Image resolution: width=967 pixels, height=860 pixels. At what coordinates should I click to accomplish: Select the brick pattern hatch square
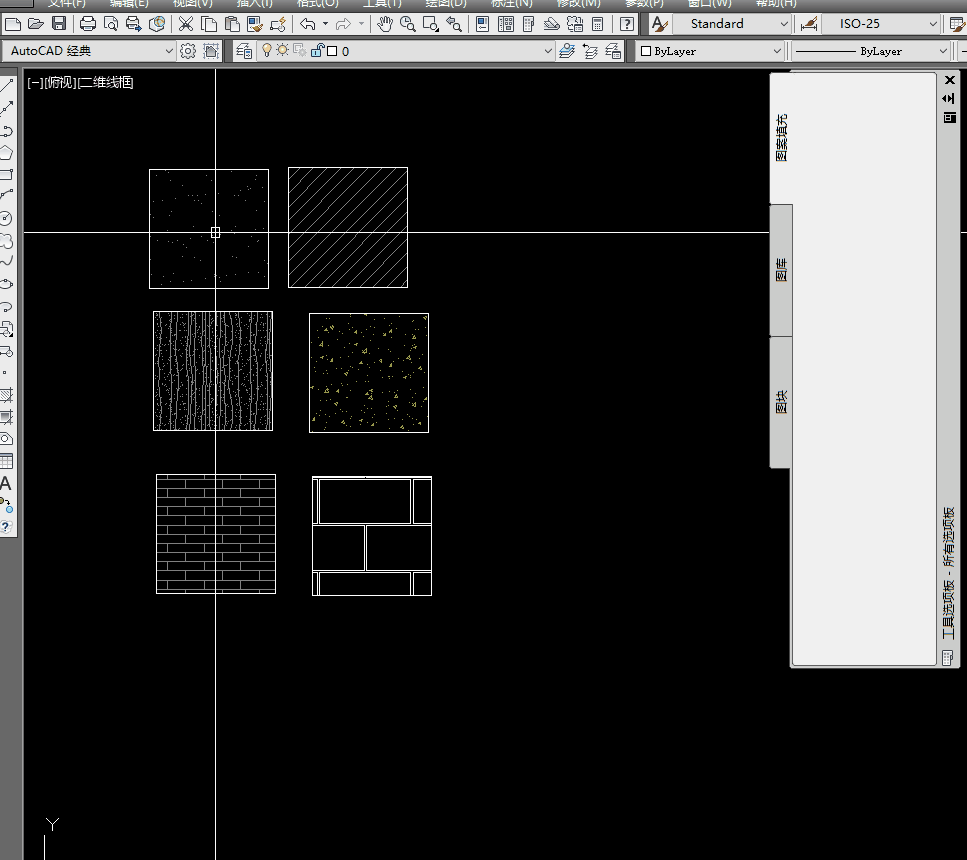(x=216, y=534)
